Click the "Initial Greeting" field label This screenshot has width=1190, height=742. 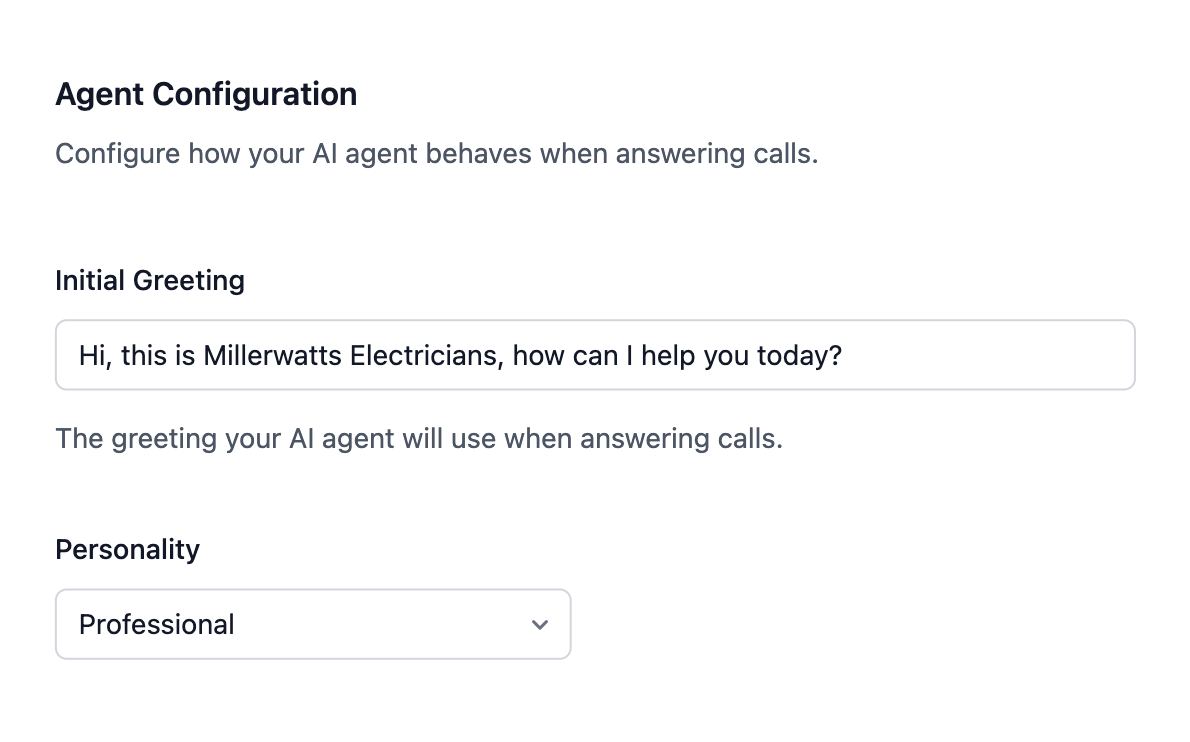click(x=150, y=280)
